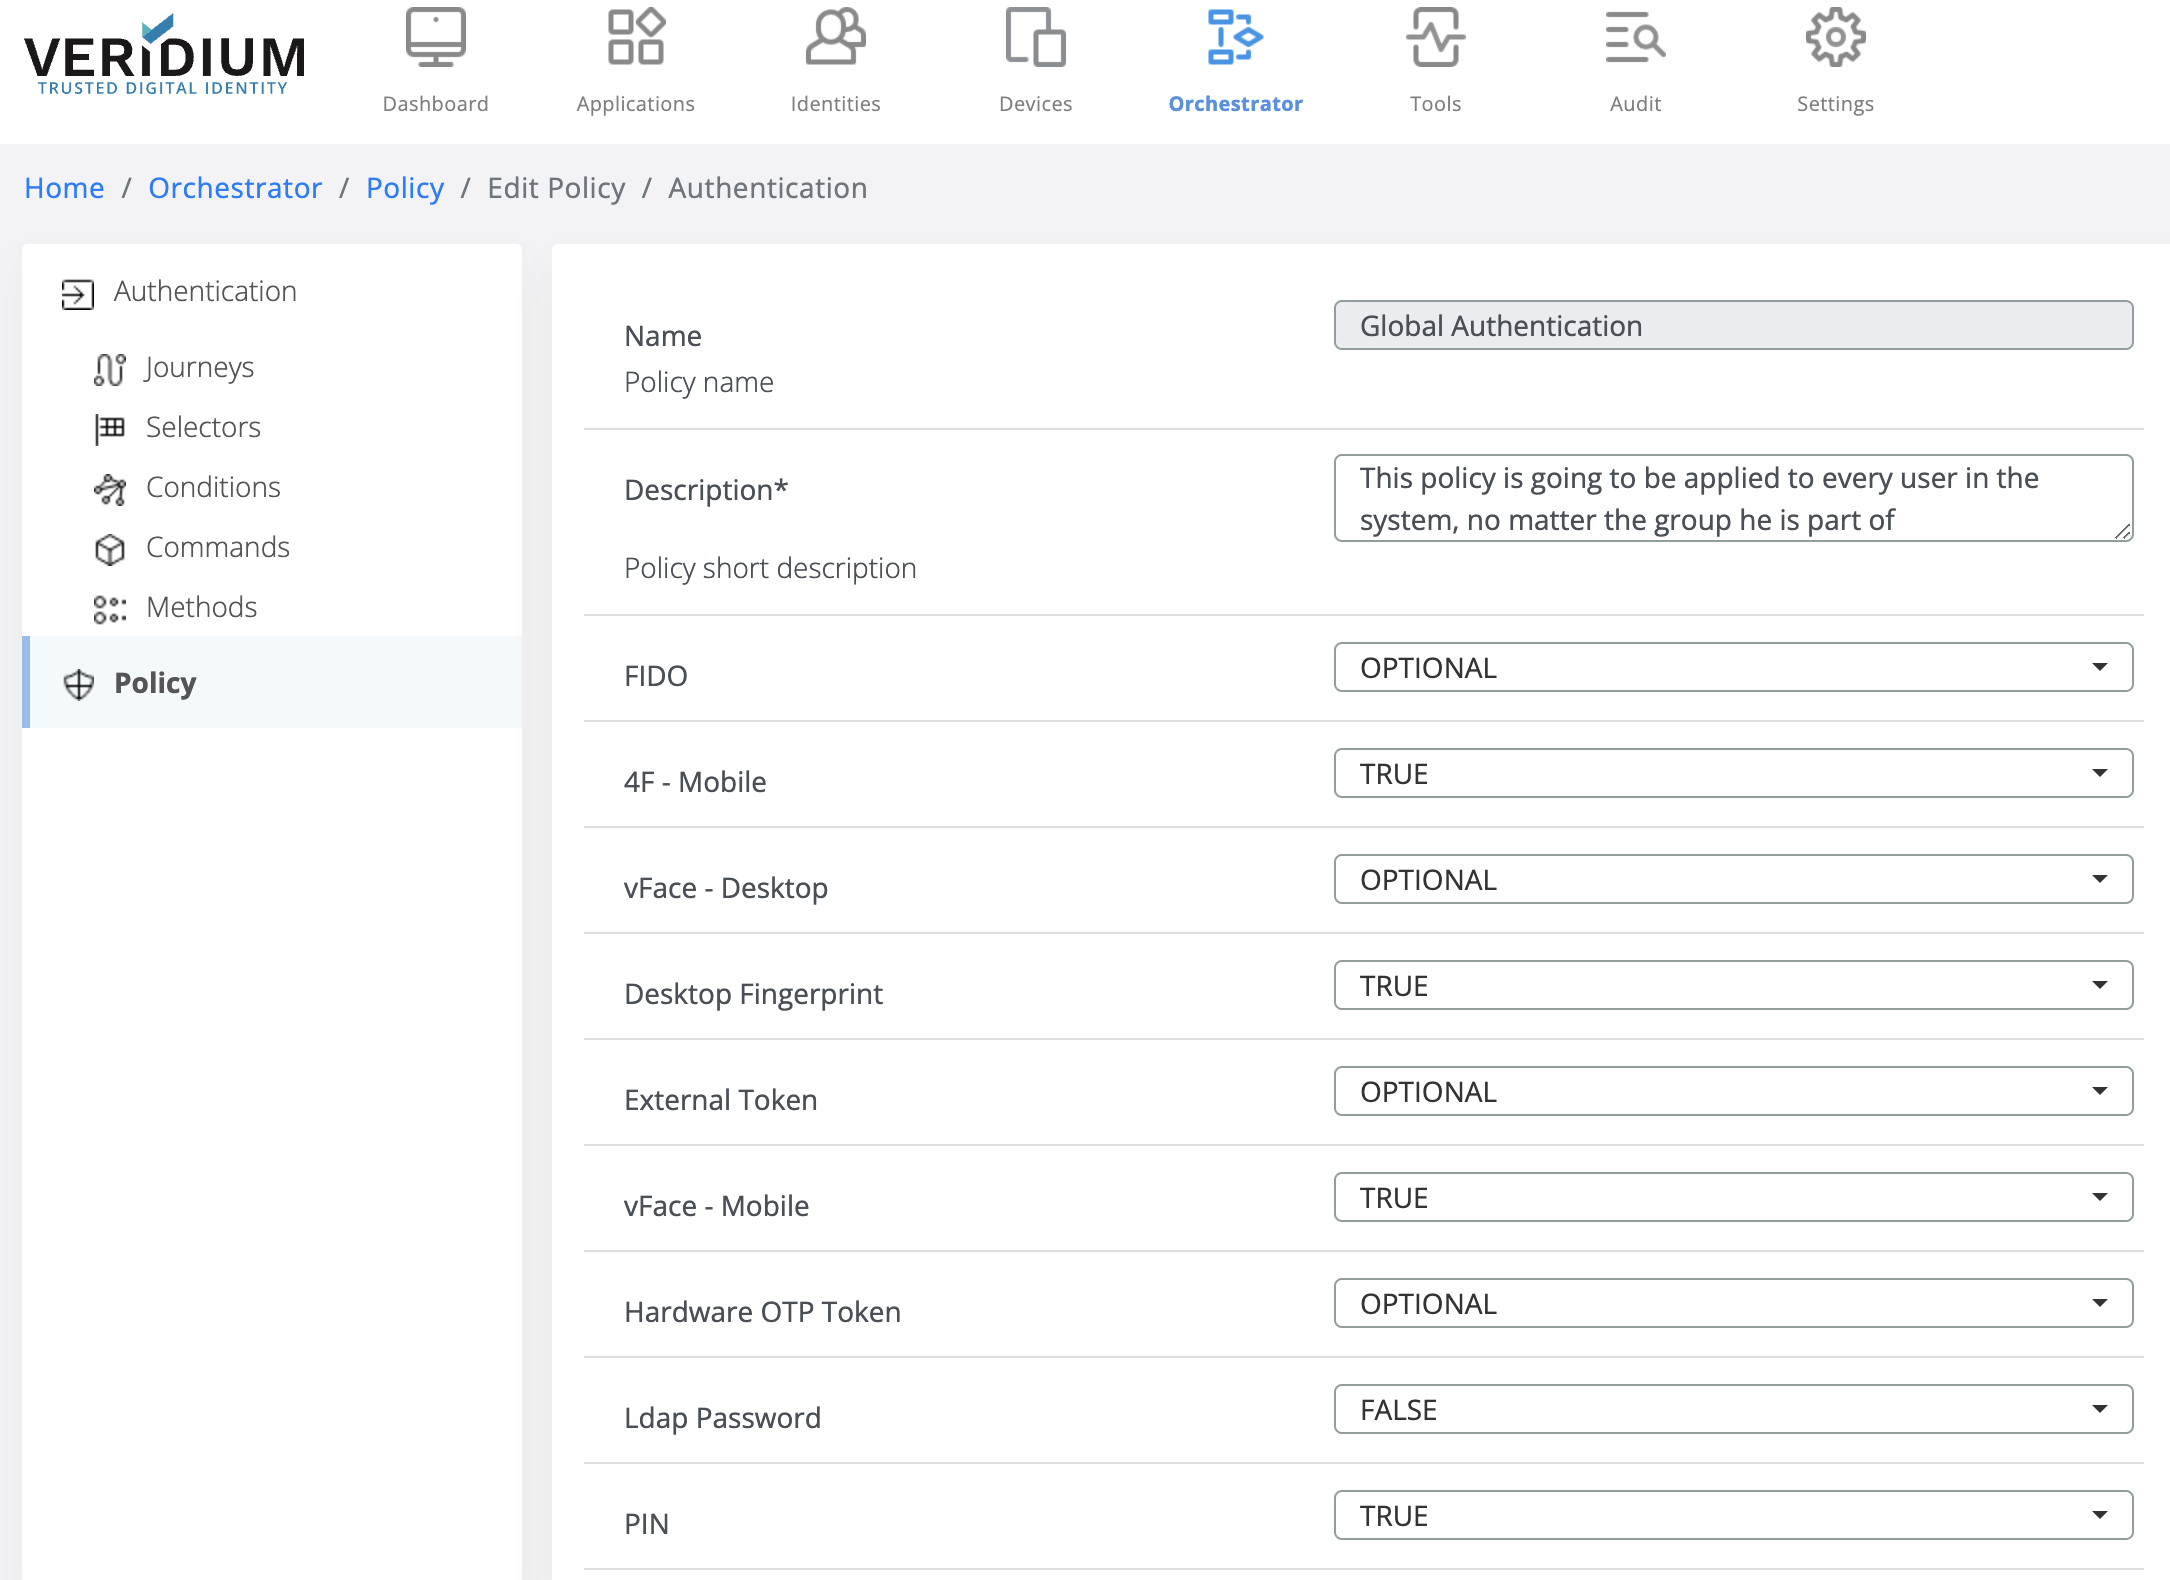Select the Orchestrator tab in top navigation
This screenshot has height=1580, width=2170.
pos(1235,60)
